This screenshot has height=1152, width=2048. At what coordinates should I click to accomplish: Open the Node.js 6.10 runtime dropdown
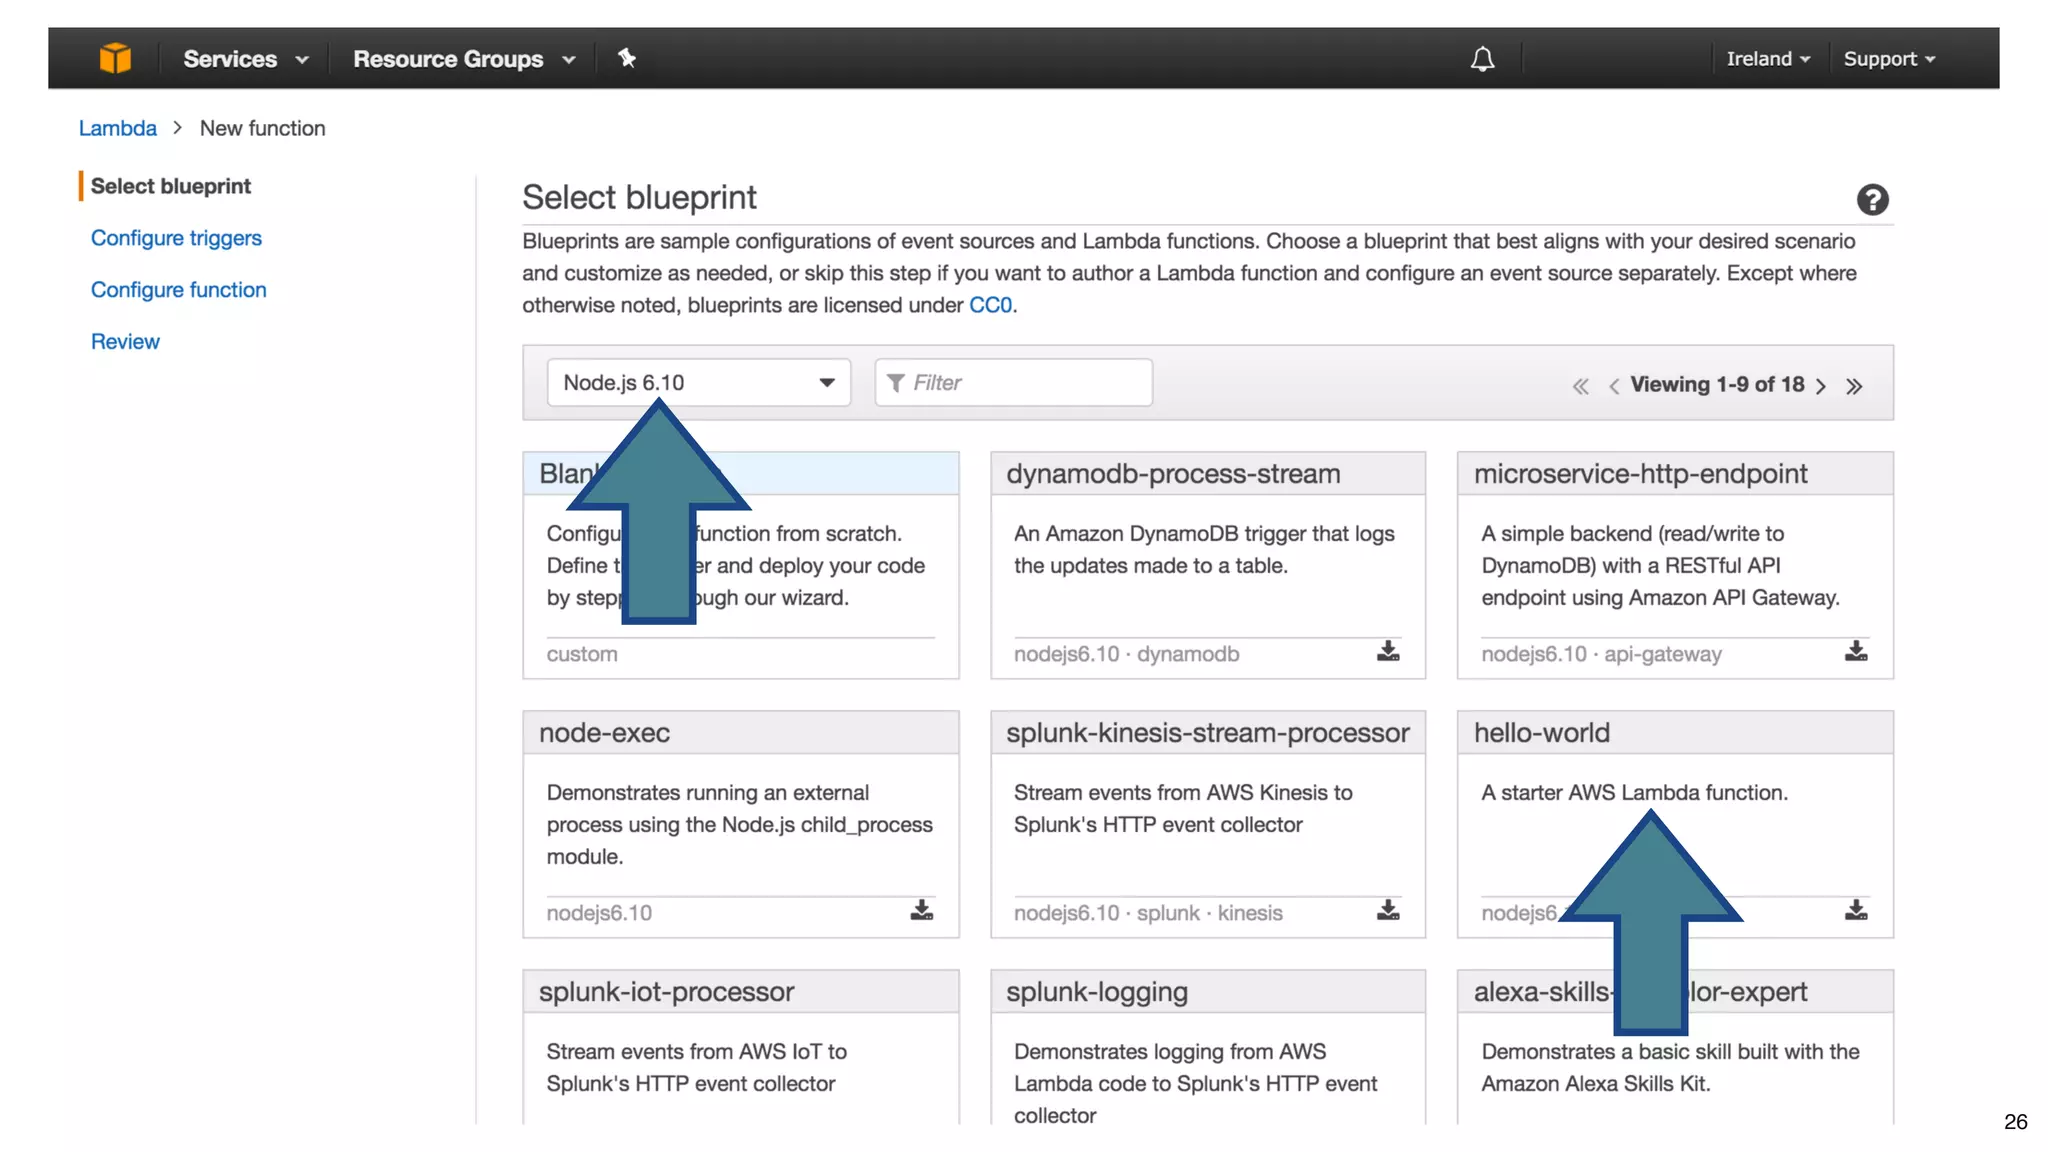[x=698, y=383]
